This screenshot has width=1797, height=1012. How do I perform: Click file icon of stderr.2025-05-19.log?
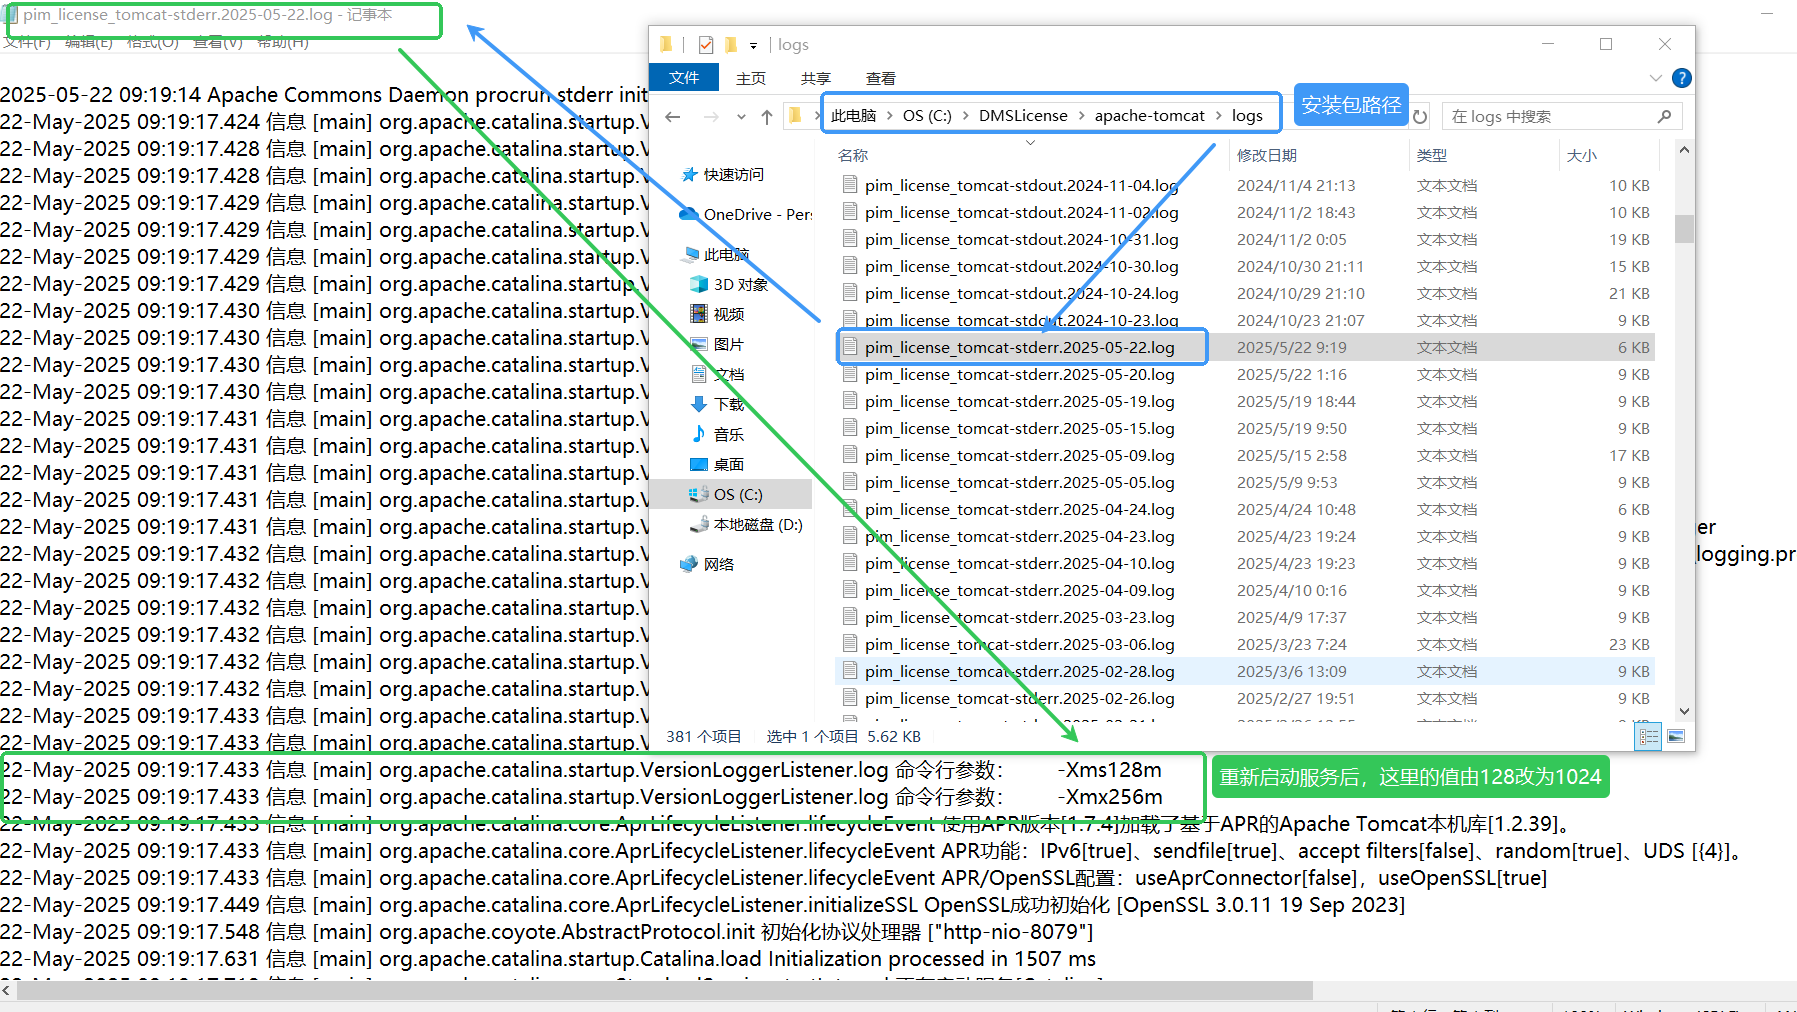click(850, 400)
